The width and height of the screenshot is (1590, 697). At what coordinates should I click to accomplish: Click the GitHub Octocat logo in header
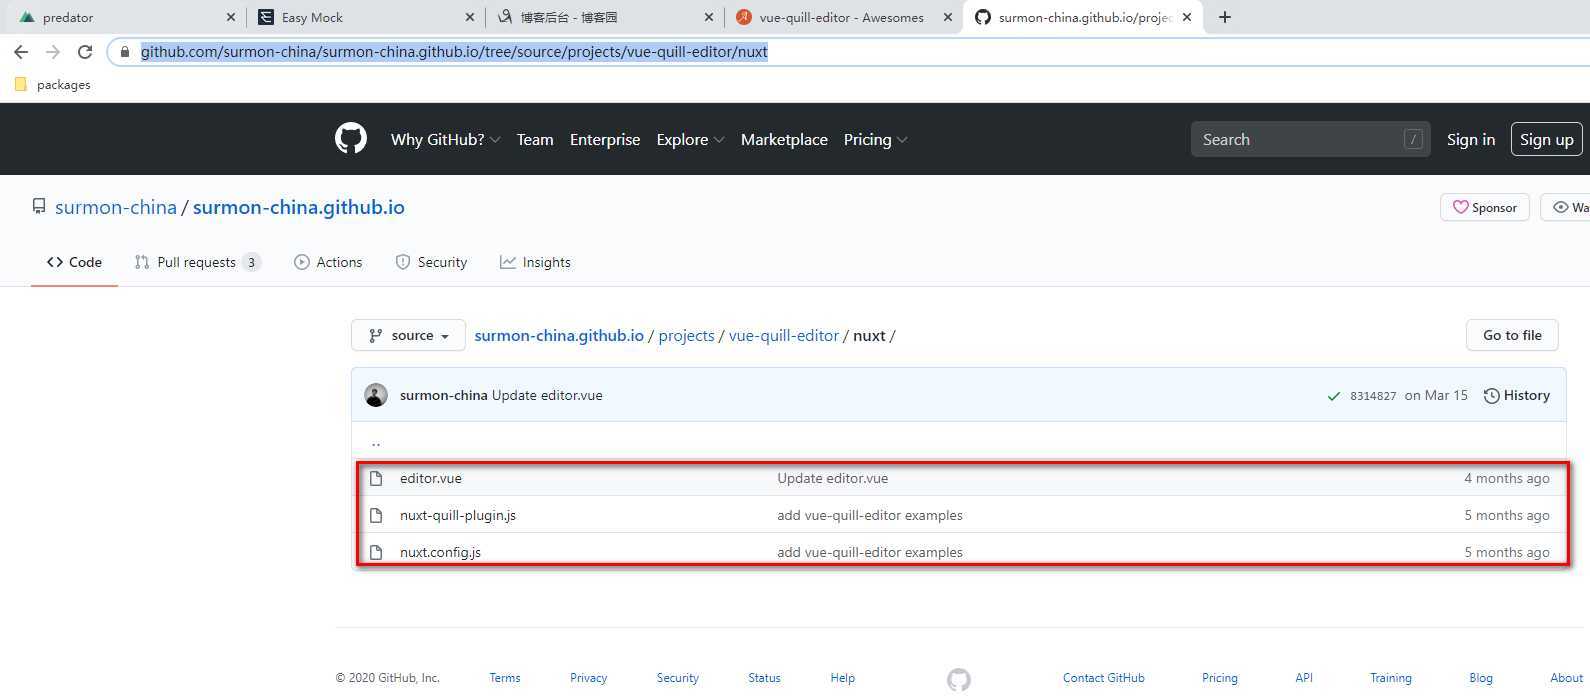tap(351, 139)
